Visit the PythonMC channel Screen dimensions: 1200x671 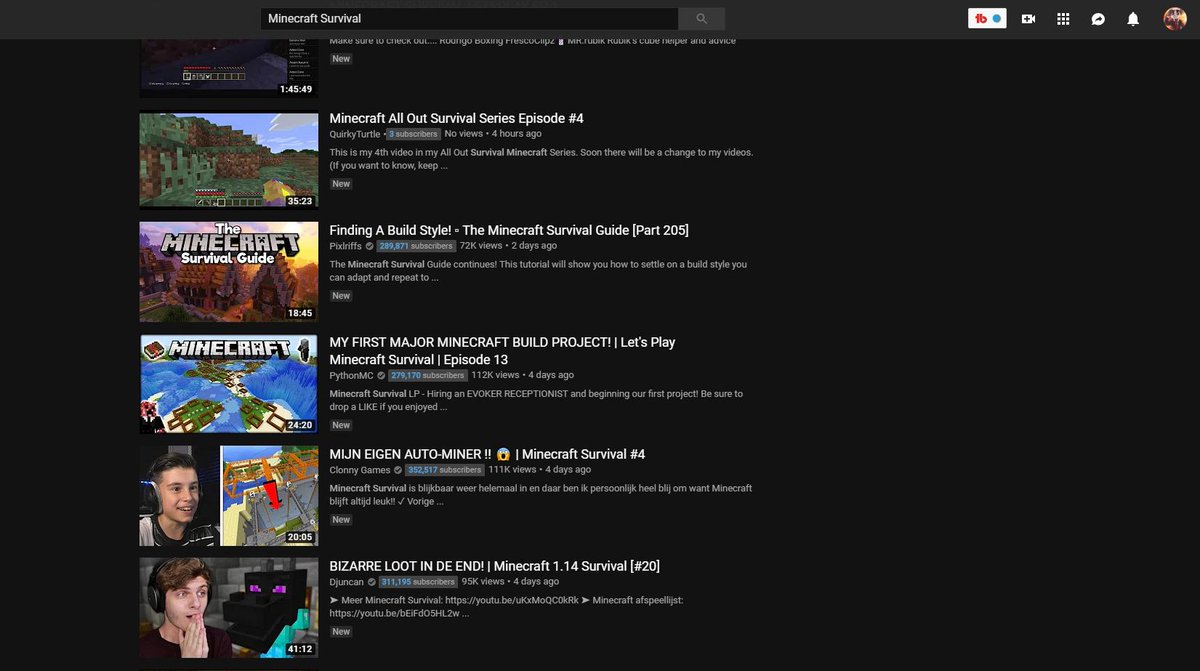pyautogui.click(x=351, y=375)
